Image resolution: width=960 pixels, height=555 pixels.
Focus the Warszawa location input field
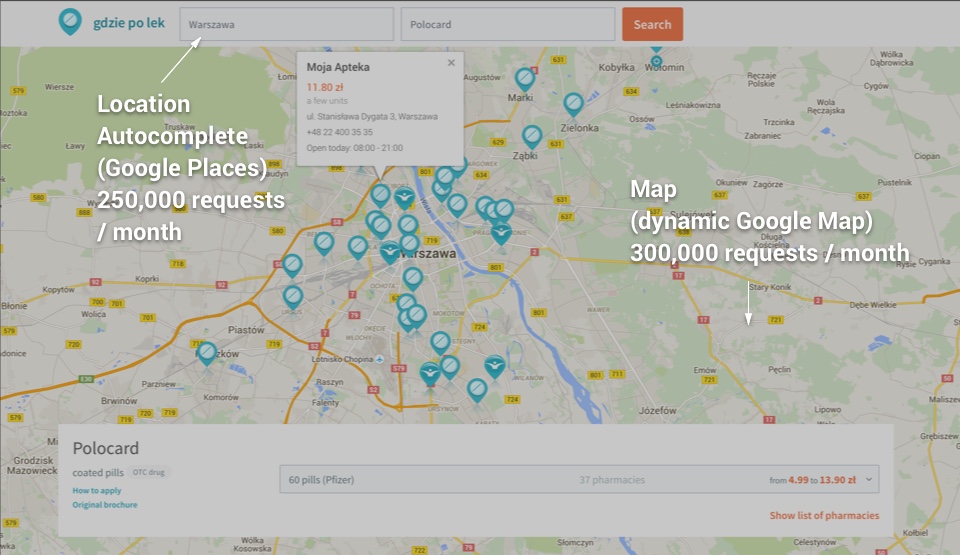[287, 25]
